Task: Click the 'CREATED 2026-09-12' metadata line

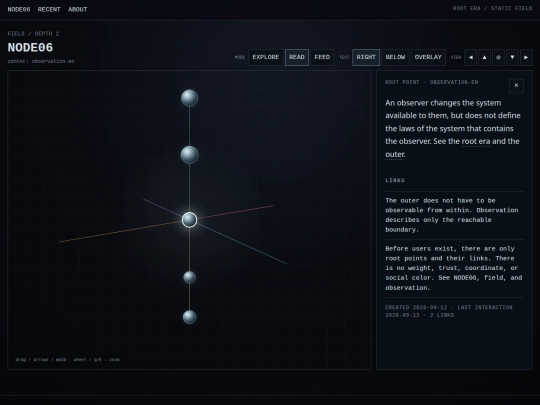Action: 449,311
